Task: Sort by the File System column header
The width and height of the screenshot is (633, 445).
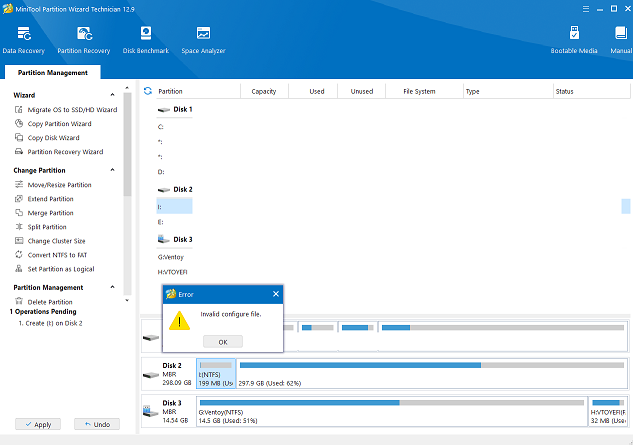Action: click(x=418, y=91)
